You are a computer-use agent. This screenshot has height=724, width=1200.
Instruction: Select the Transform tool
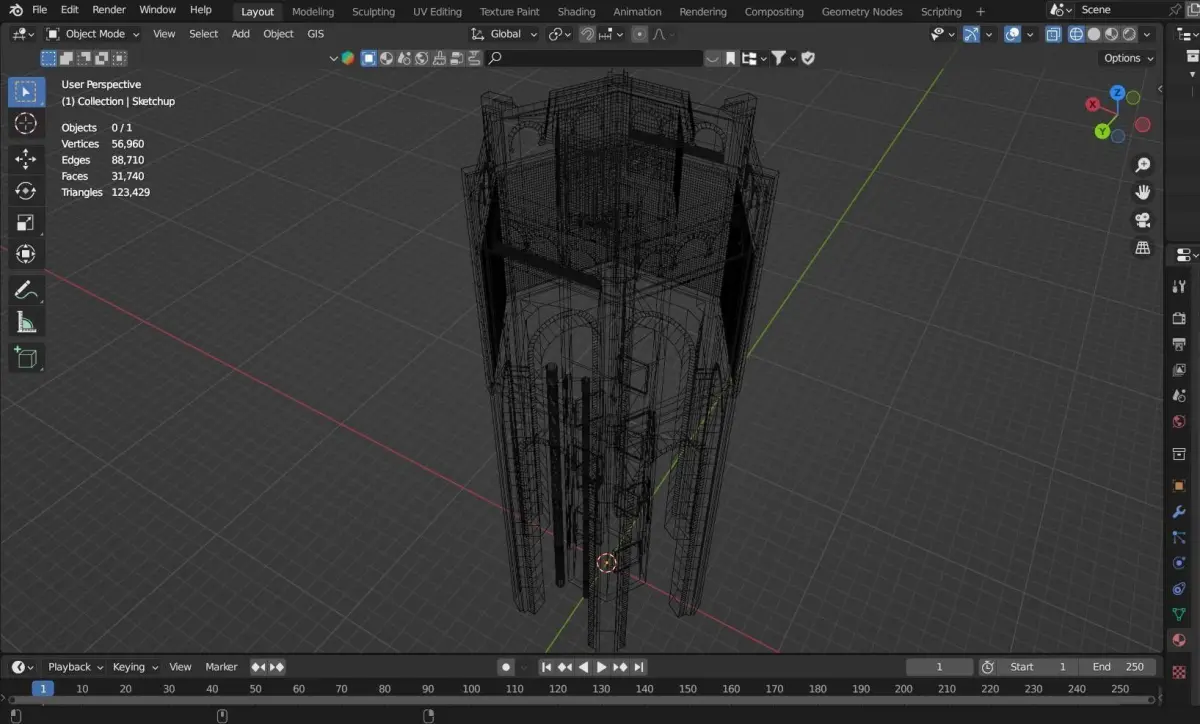coord(26,254)
